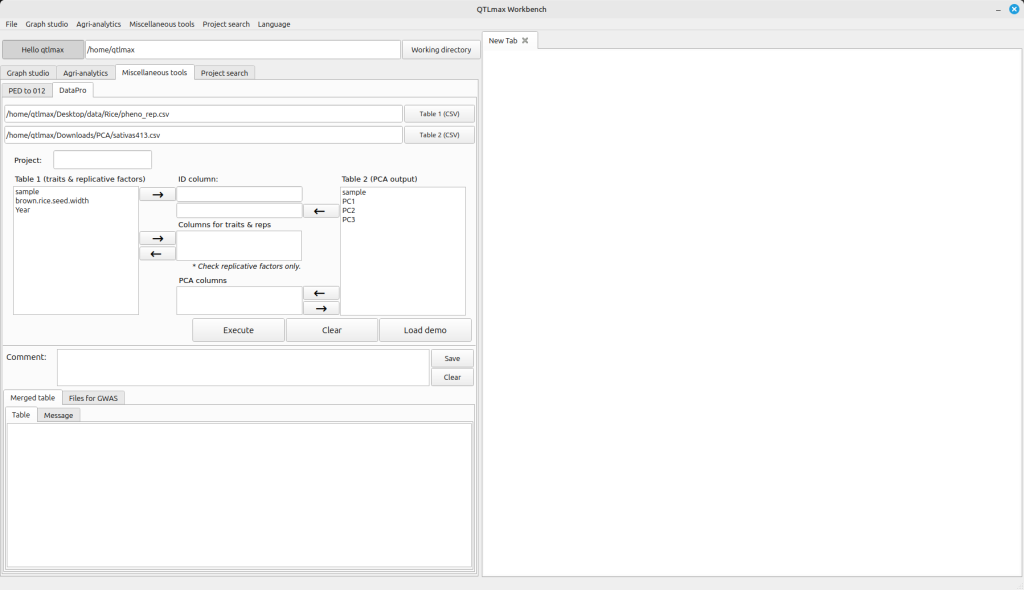Remove PCA column using right arrow button
The image size is (1024, 590).
pos(320,308)
